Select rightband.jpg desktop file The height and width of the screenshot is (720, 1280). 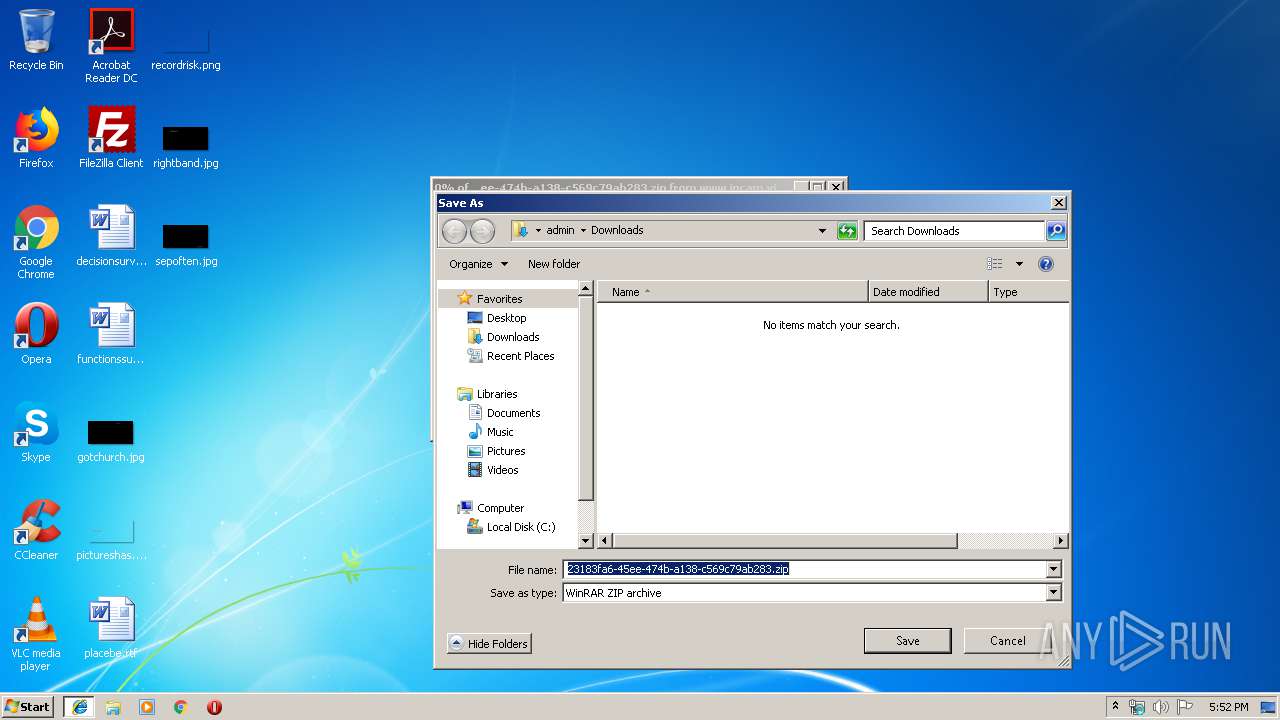click(x=186, y=147)
